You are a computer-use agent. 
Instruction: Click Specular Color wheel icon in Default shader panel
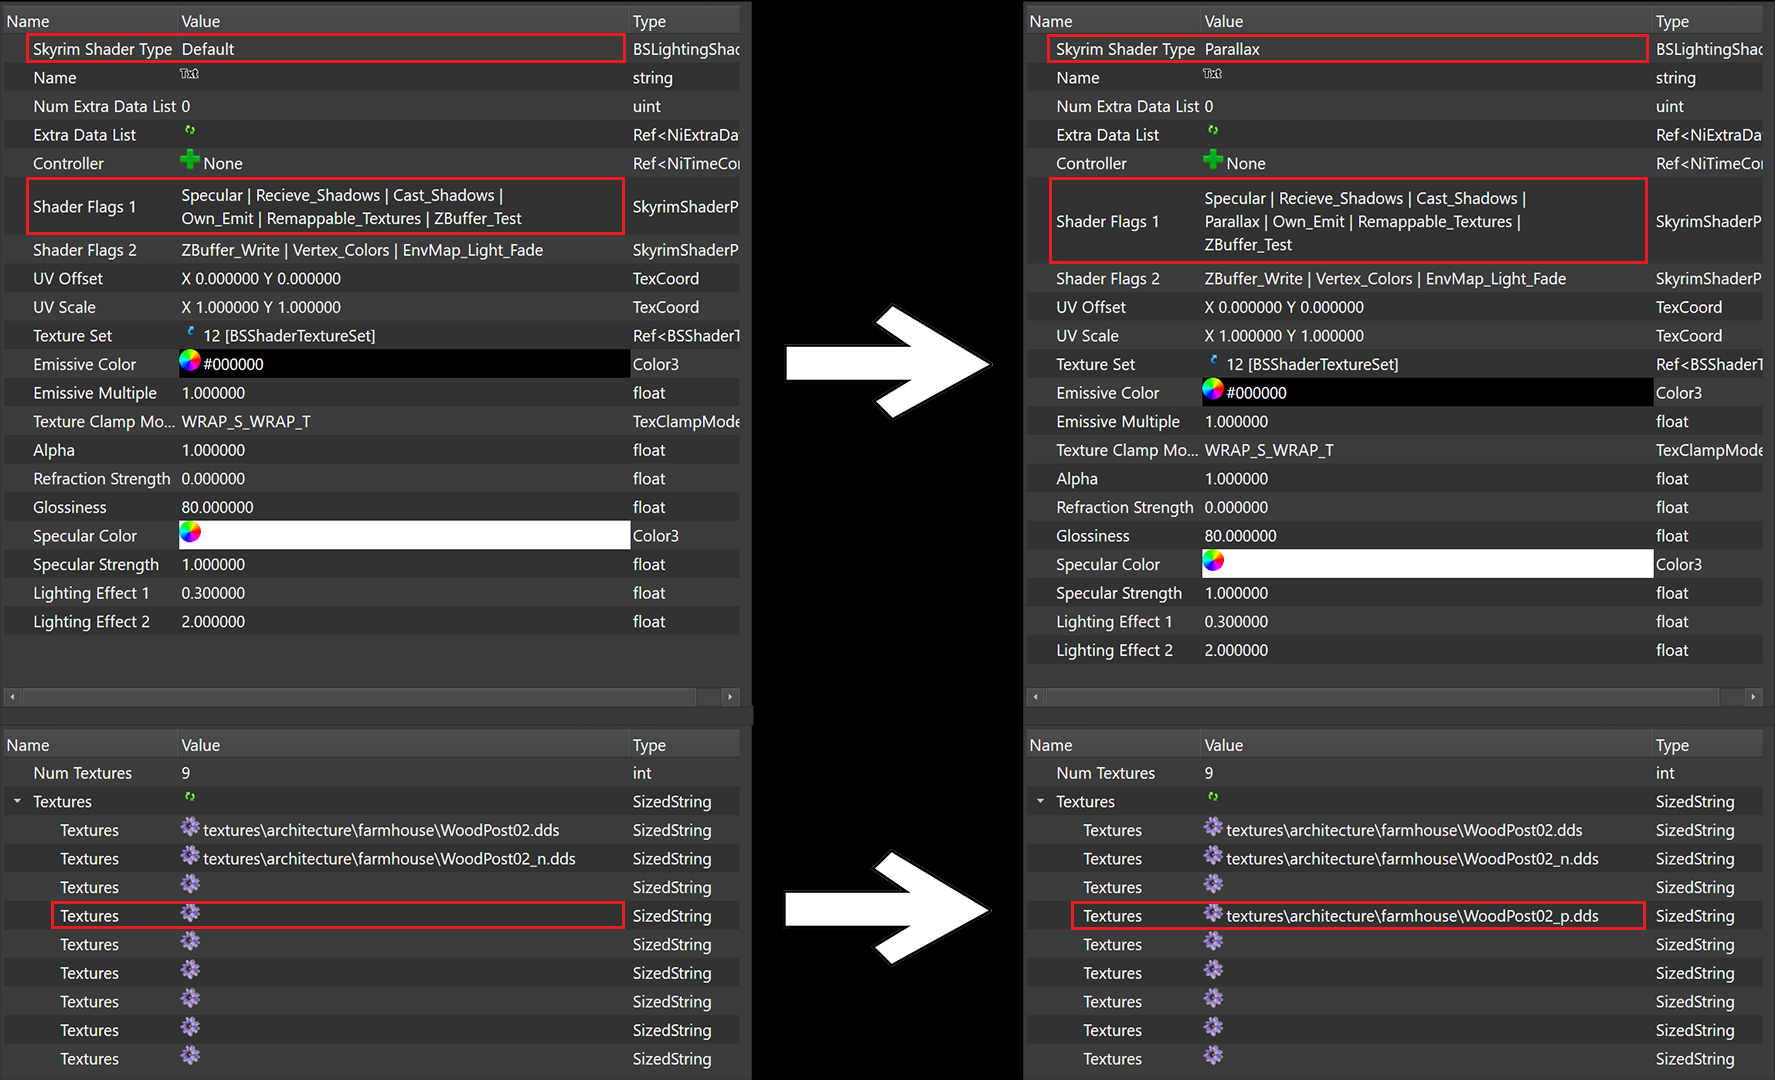[x=190, y=532]
